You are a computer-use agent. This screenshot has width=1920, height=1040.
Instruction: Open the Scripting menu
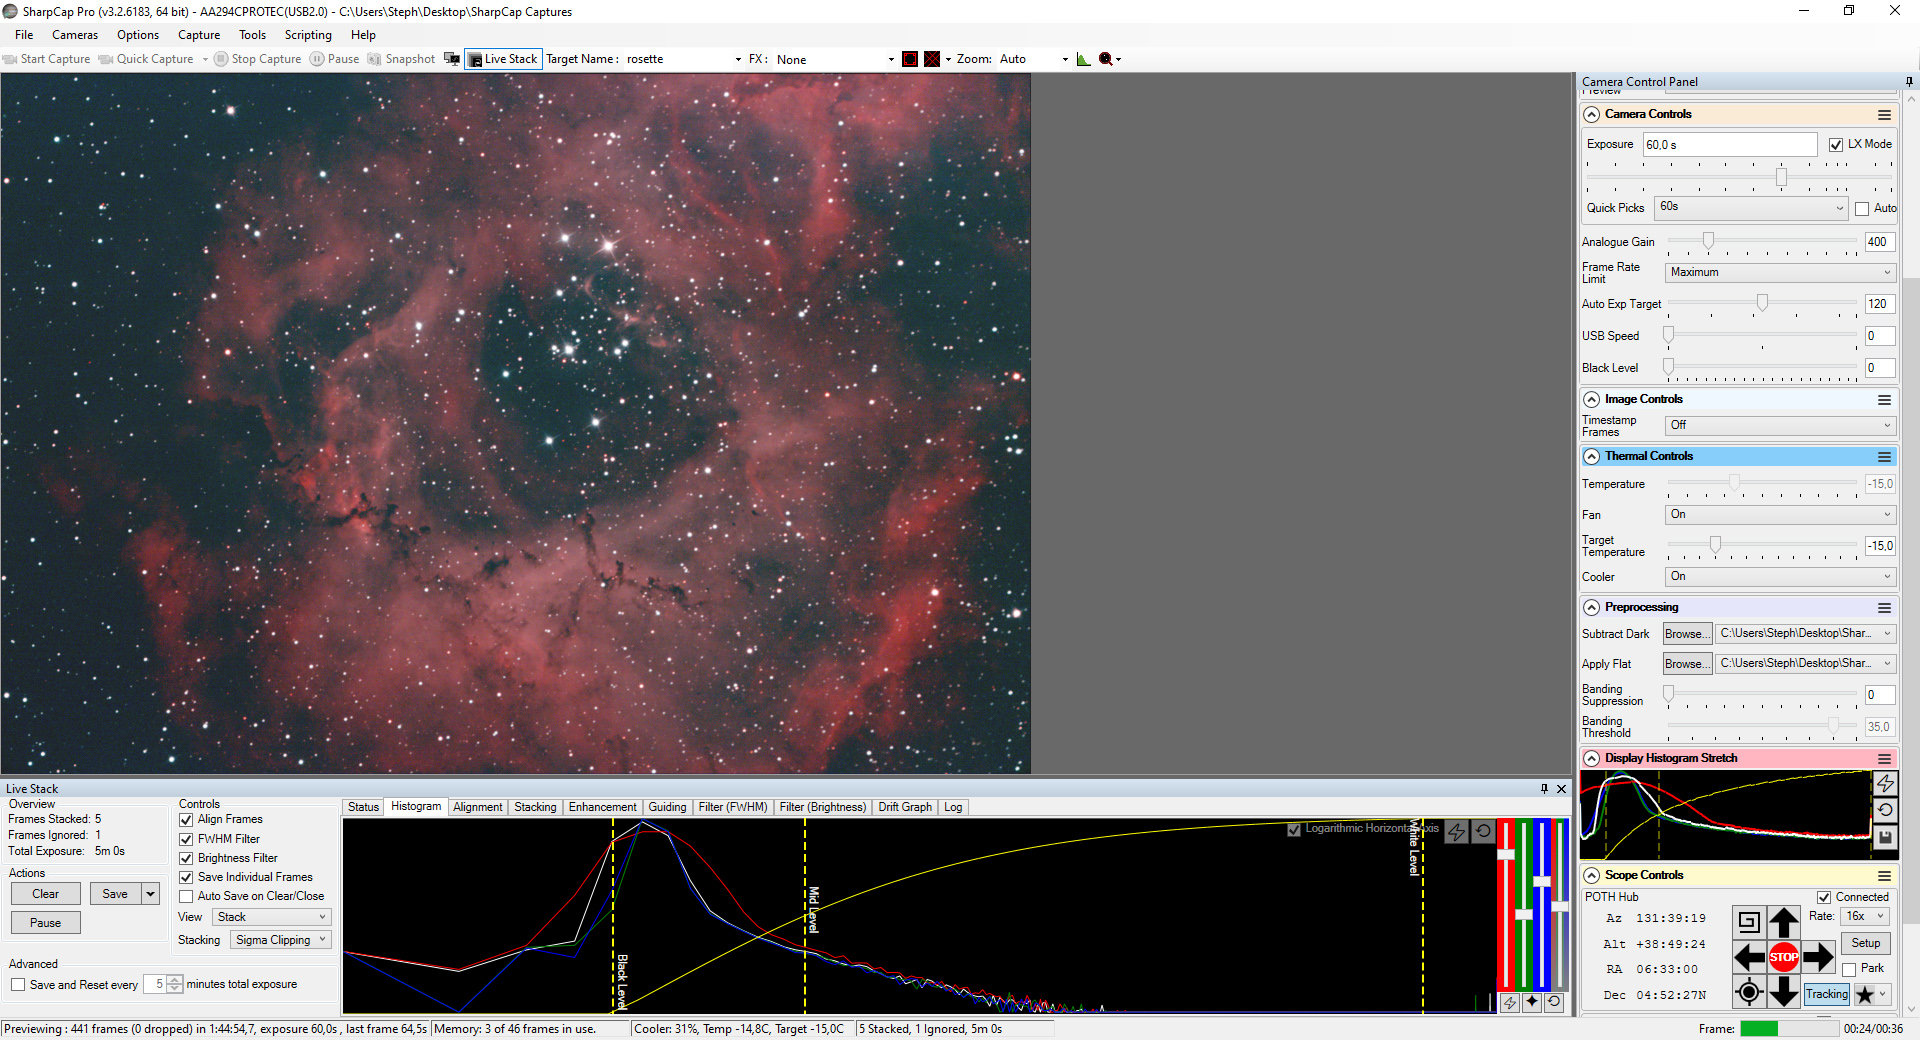pyautogui.click(x=308, y=35)
